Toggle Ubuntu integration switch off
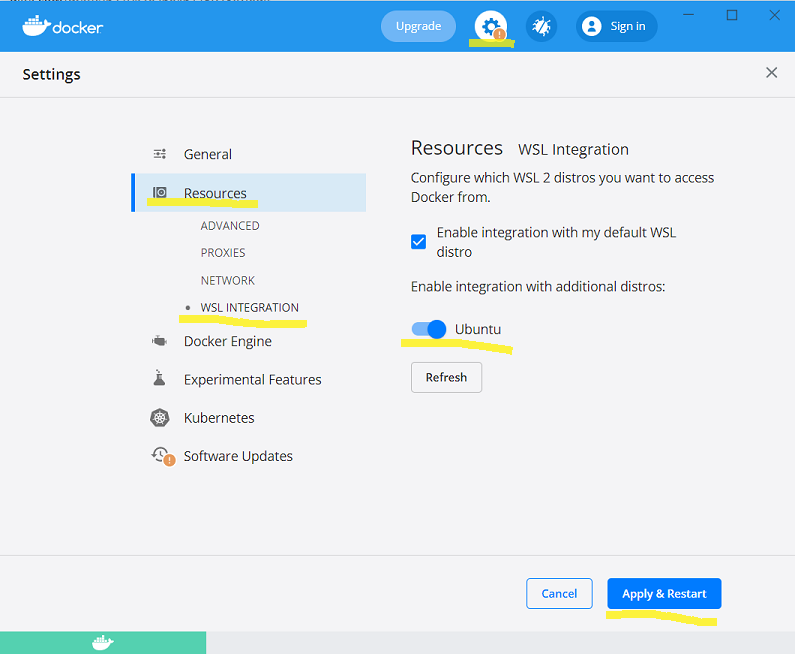The width and height of the screenshot is (795, 654). (x=428, y=329)
